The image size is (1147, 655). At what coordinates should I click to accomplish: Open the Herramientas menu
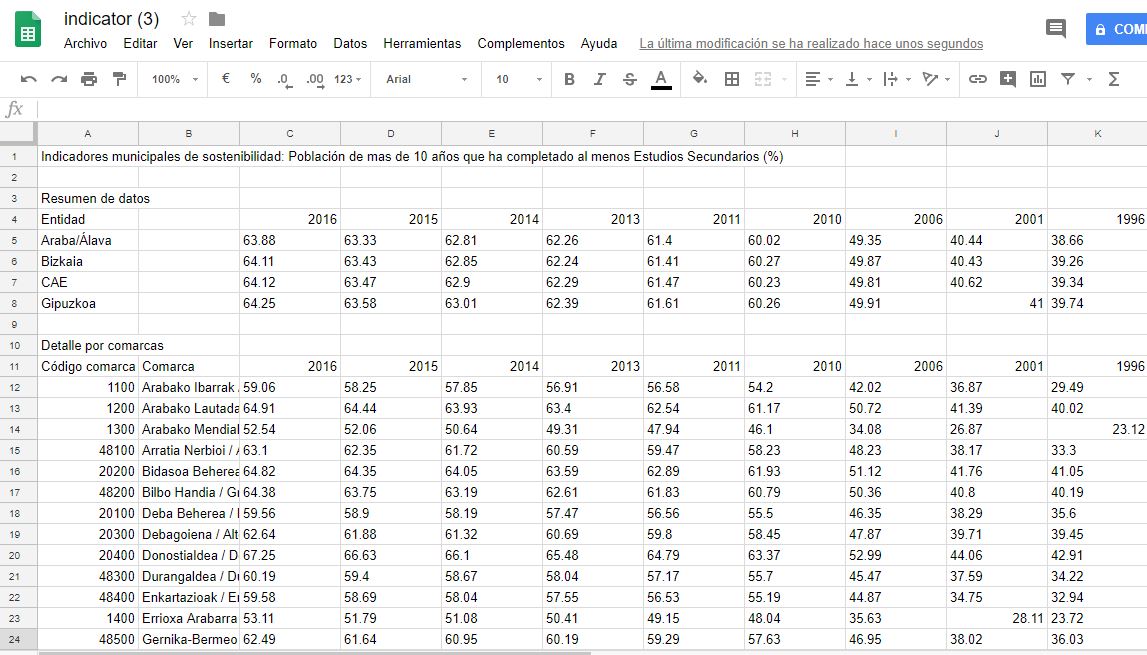(x=422, y=43)
